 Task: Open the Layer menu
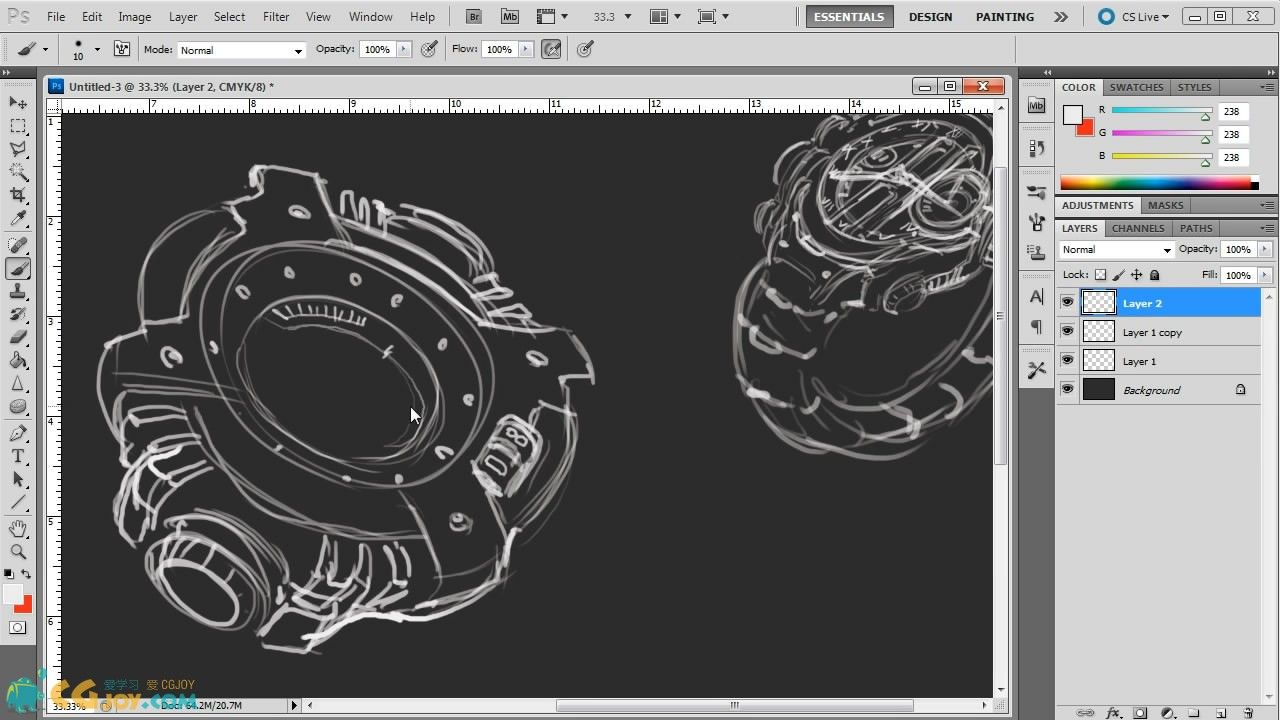click(183, 17)
